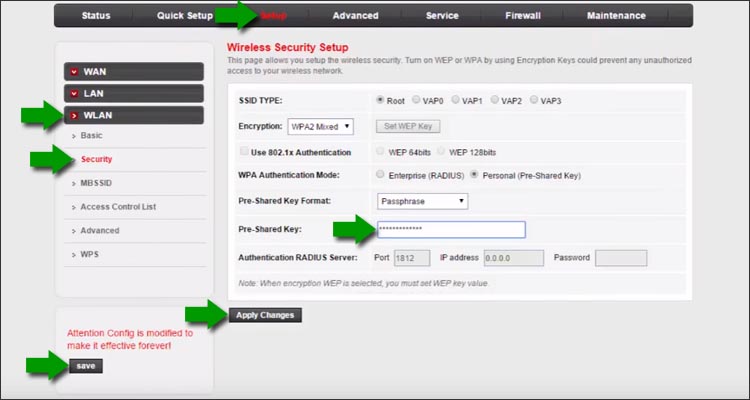This screenshot has width=750, height=400.
Task: Collapse the WLAN sidebar section
Action: tap(132, 115)
